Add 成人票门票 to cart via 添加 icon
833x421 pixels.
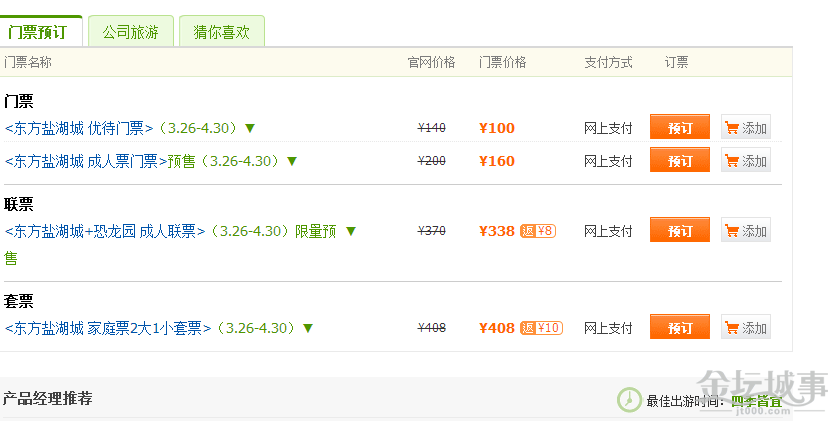pyautogui.click(x=745, y=160)
